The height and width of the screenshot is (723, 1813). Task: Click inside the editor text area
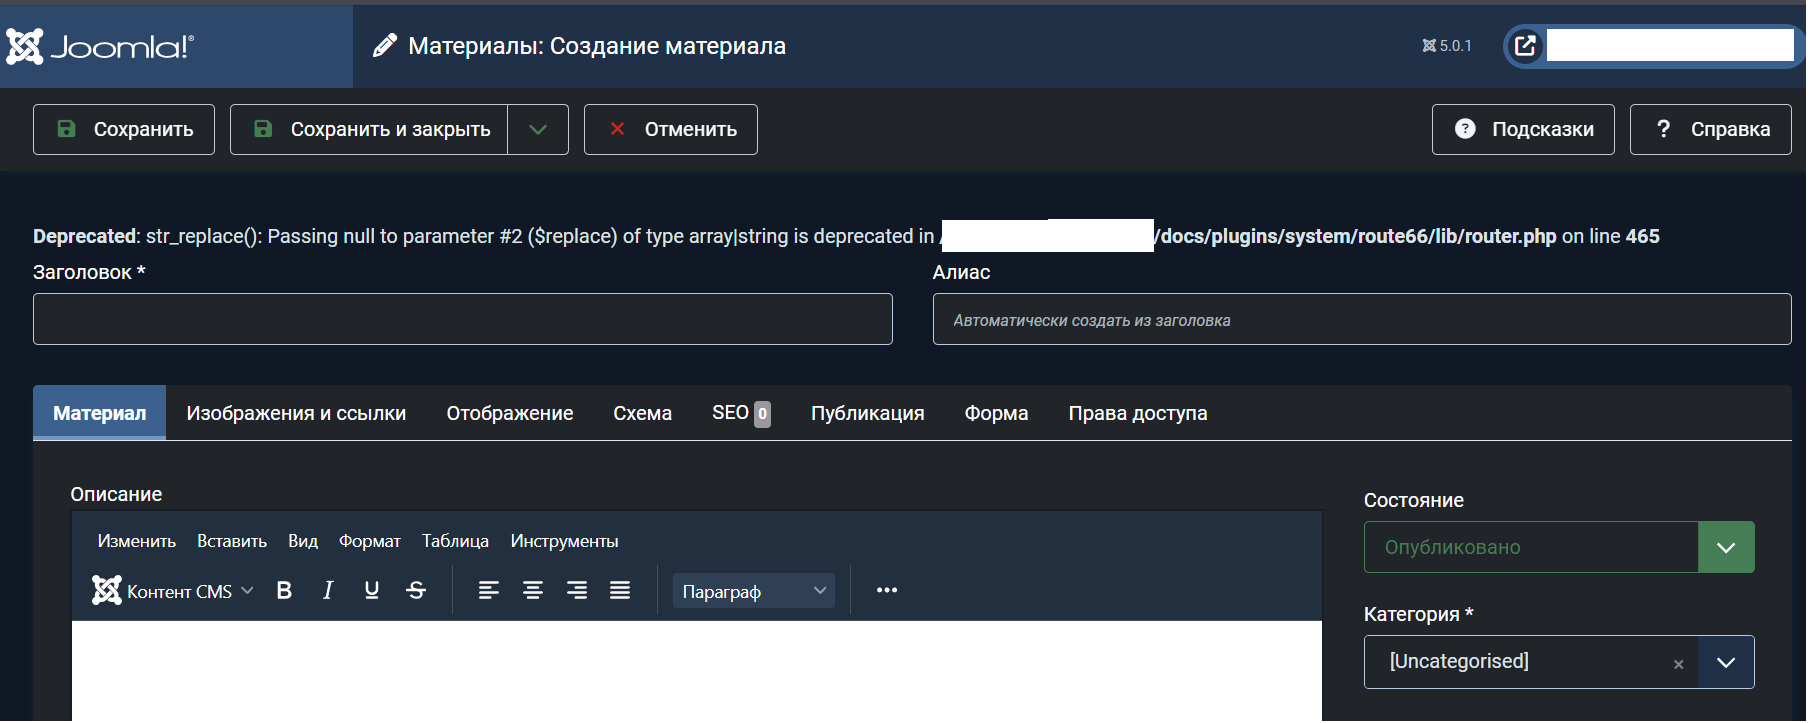[x=697, y=670]
